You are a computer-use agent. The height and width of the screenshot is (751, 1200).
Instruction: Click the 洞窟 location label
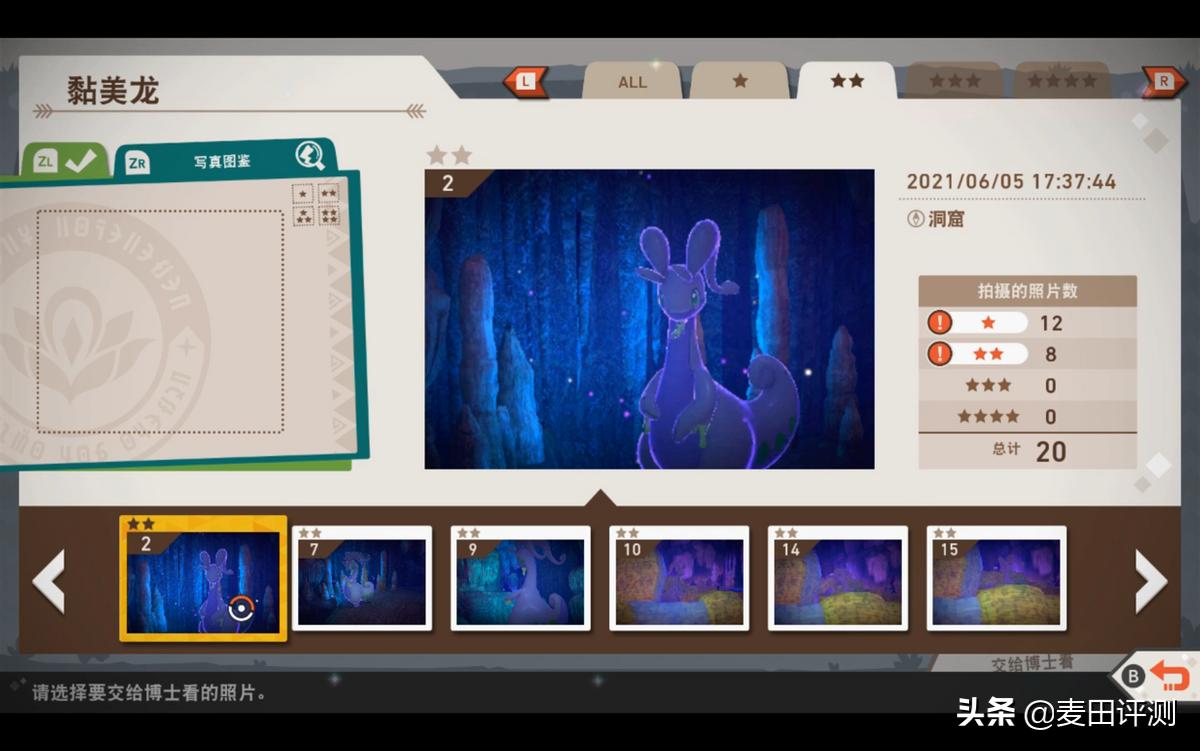[x=946, y=219]
